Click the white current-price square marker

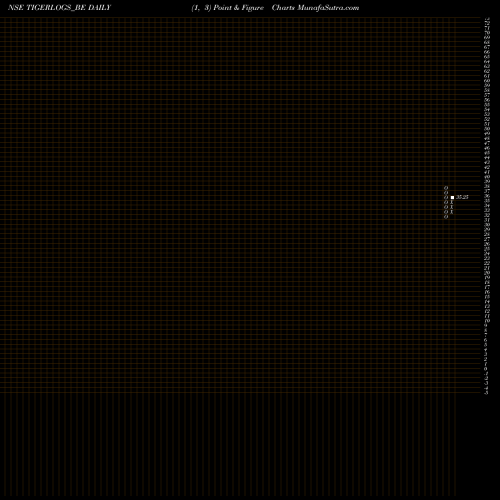point(452,198)
